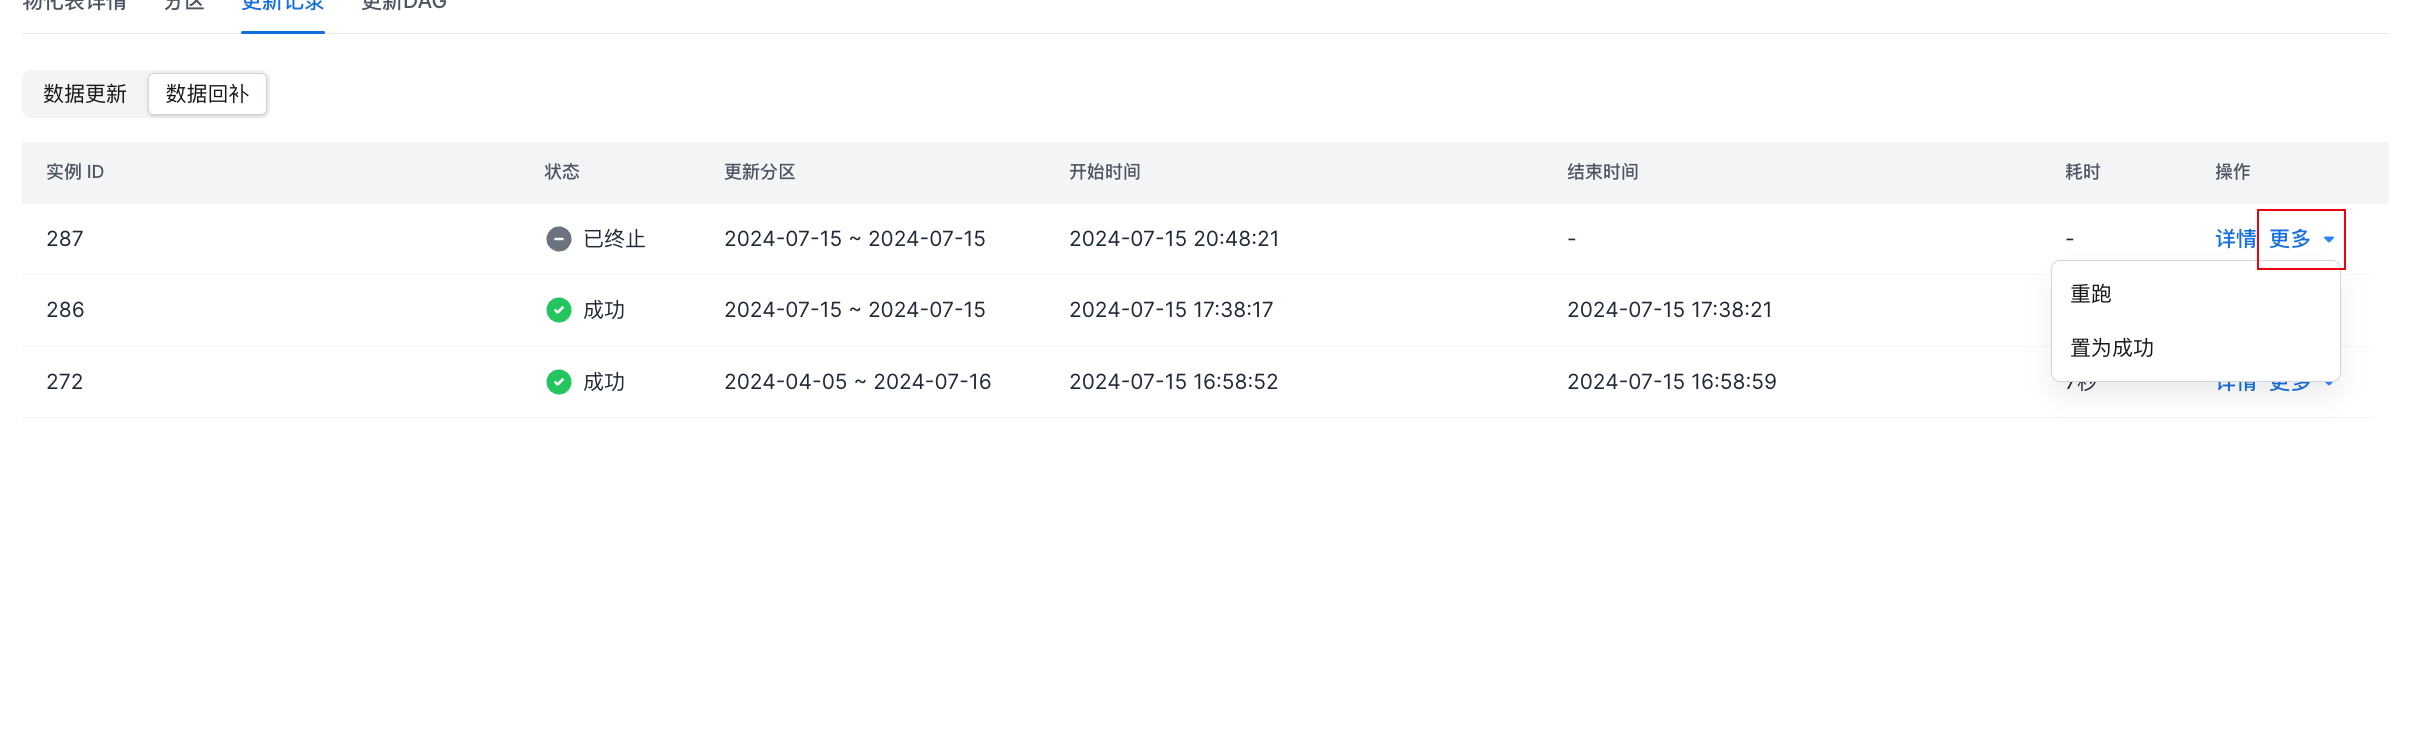2431x753 pixels.
Task: Collapse the 更多 dropdown for instance 287
Action: click(x=2290, y=239)
